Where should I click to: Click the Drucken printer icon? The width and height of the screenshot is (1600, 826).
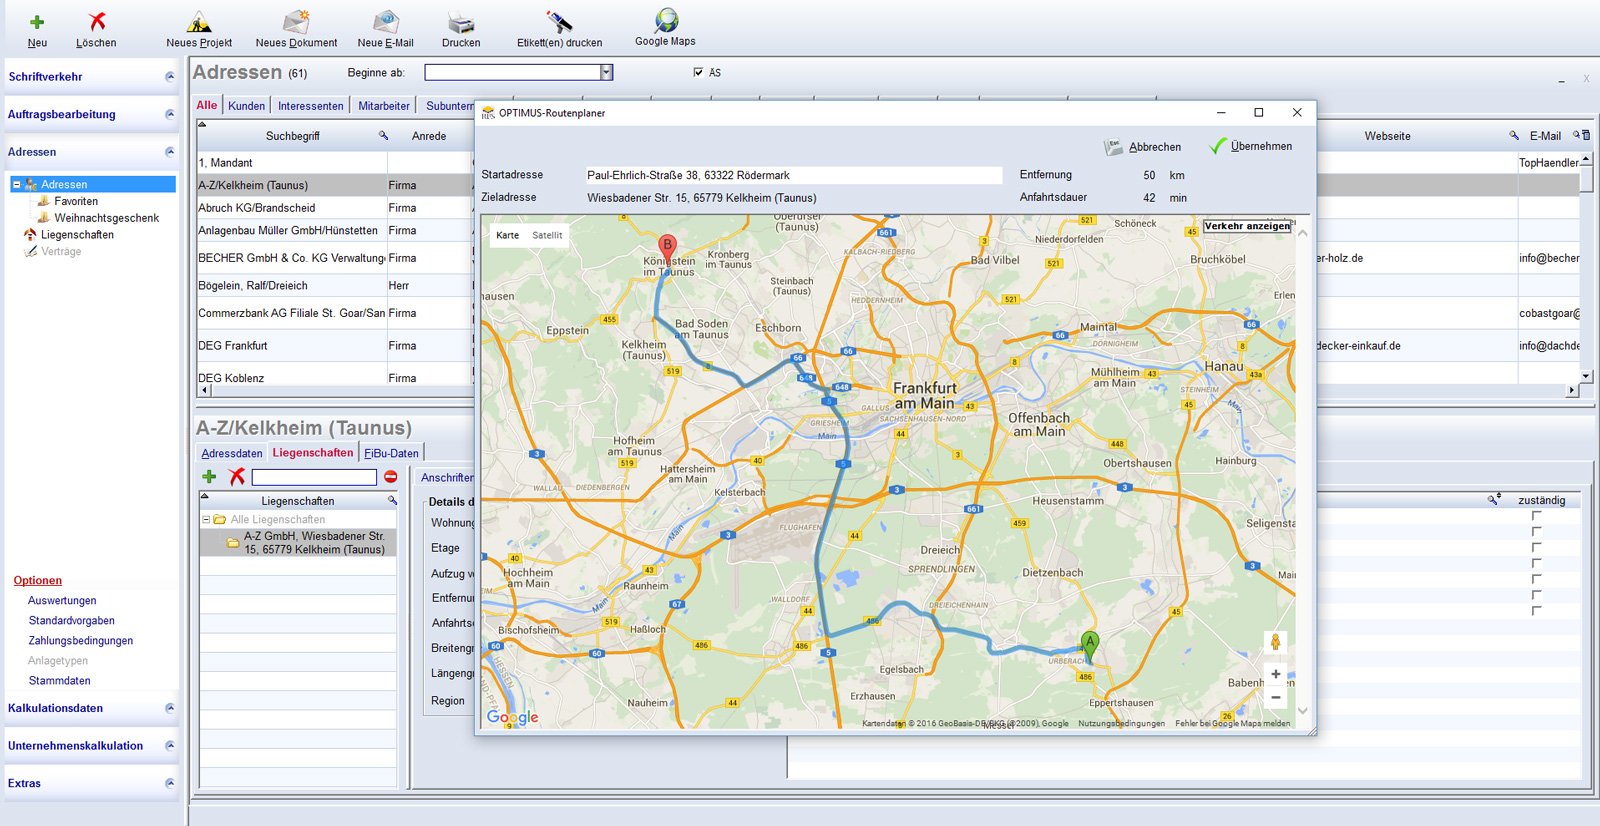coord(461,22)
